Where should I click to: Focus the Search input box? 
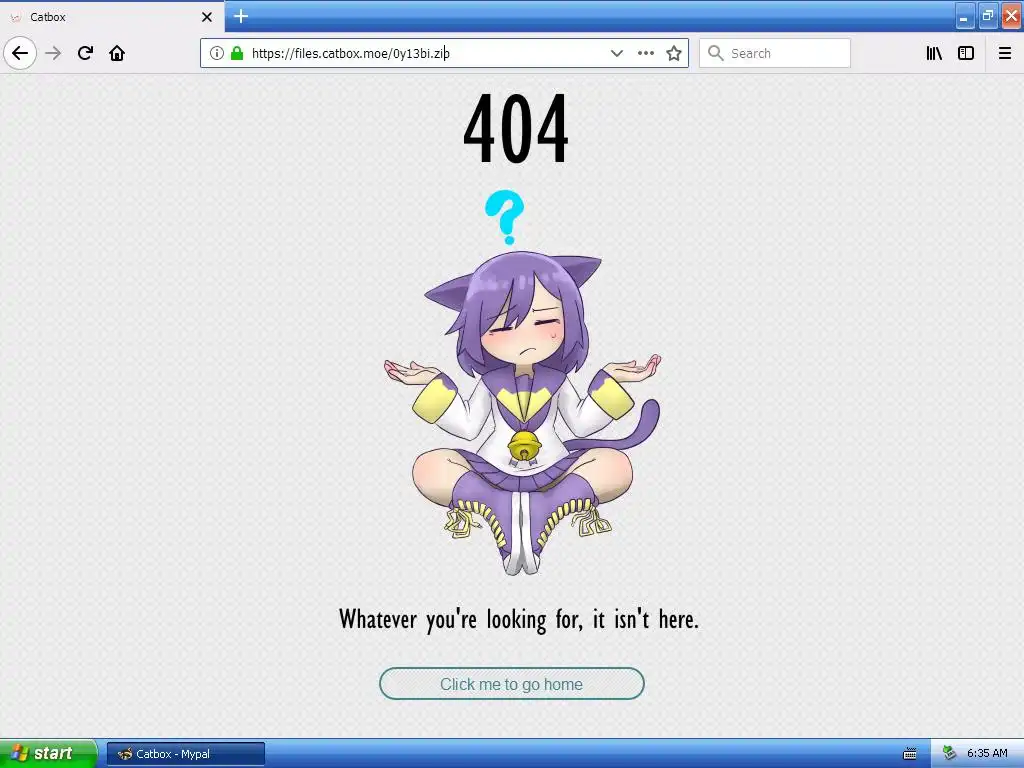click(x=775, y=53)
